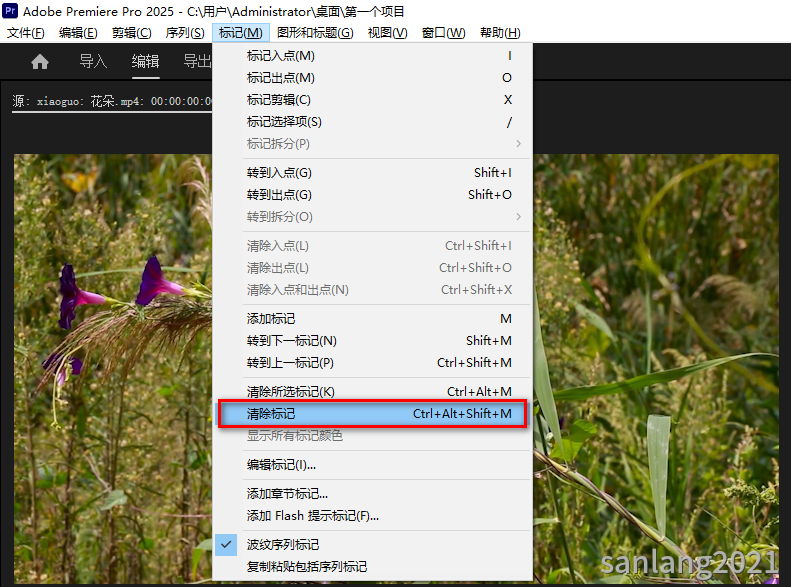The image size is (791, 587).
Task: Open 编辑标记(I)... dialog entry
Action: 373,465
